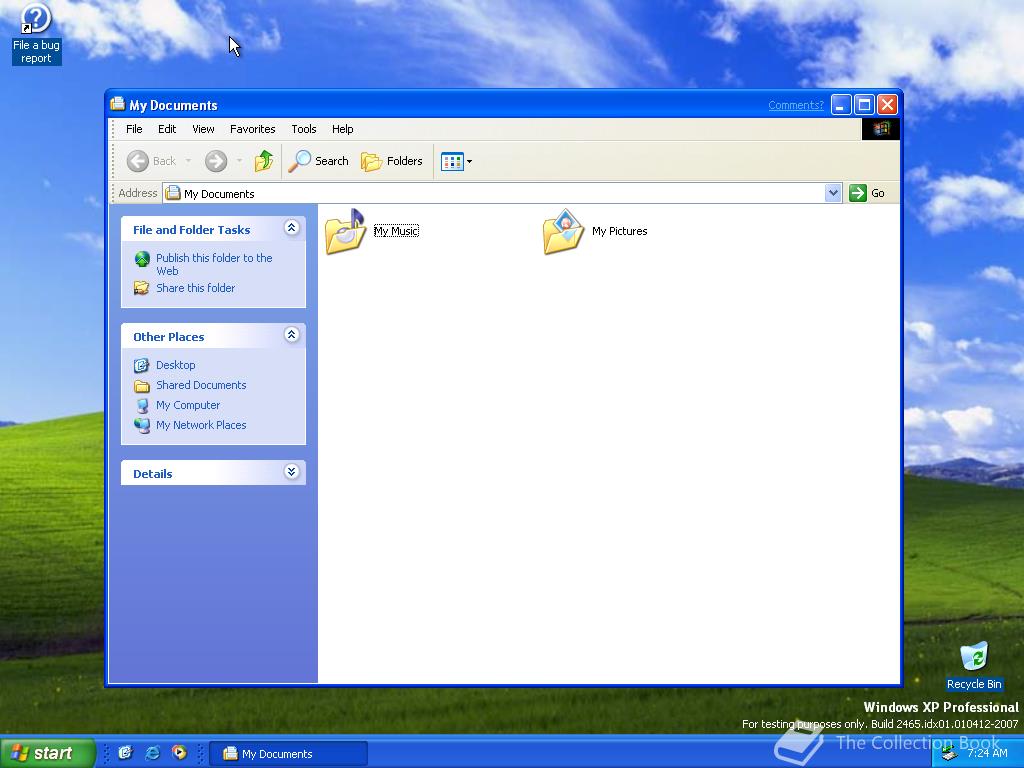1024x768 pixels.
Task: Open the My Pictures folder icon
Action: pyautogui.click(x=563, y=231)
